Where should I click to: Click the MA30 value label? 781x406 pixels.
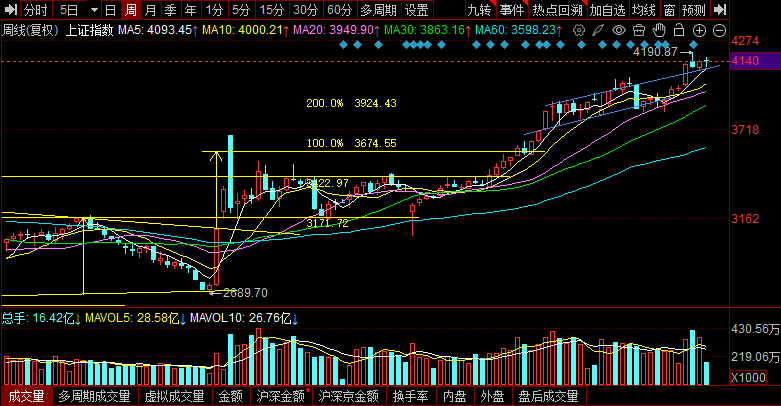click(x=427, y=30)
